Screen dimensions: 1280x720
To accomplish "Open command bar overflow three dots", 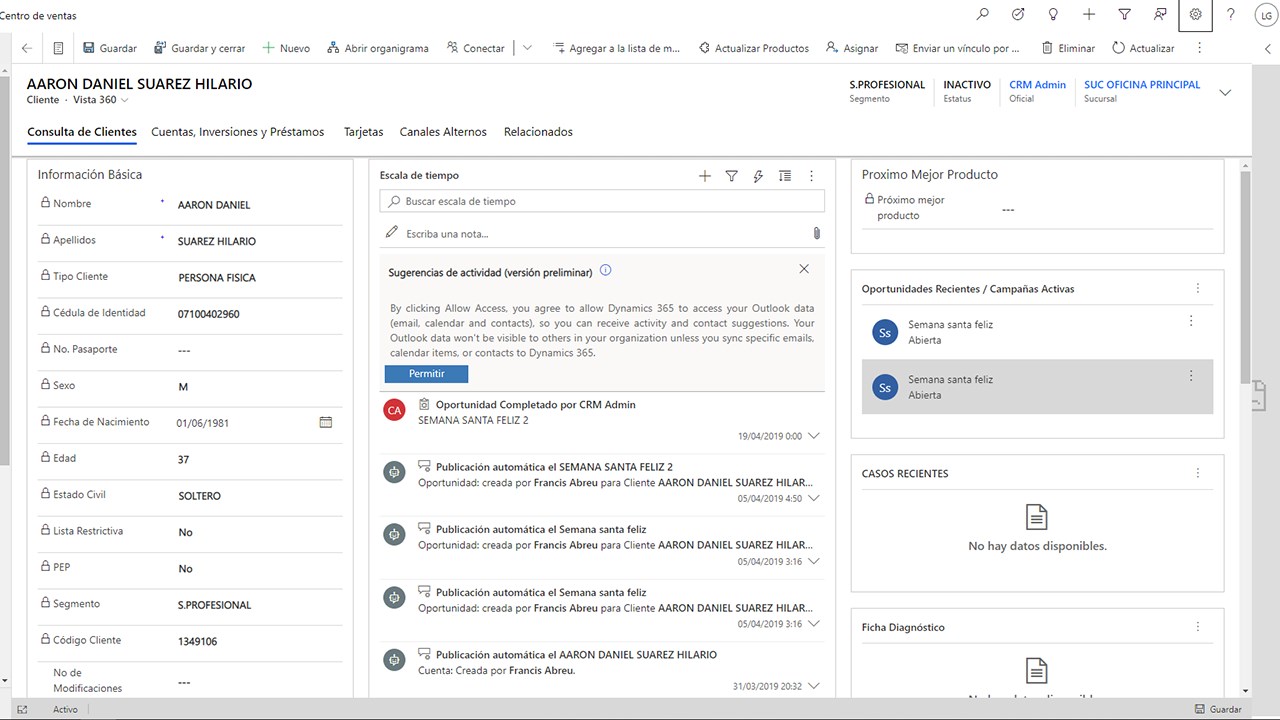I will [x=1199, y=48].
